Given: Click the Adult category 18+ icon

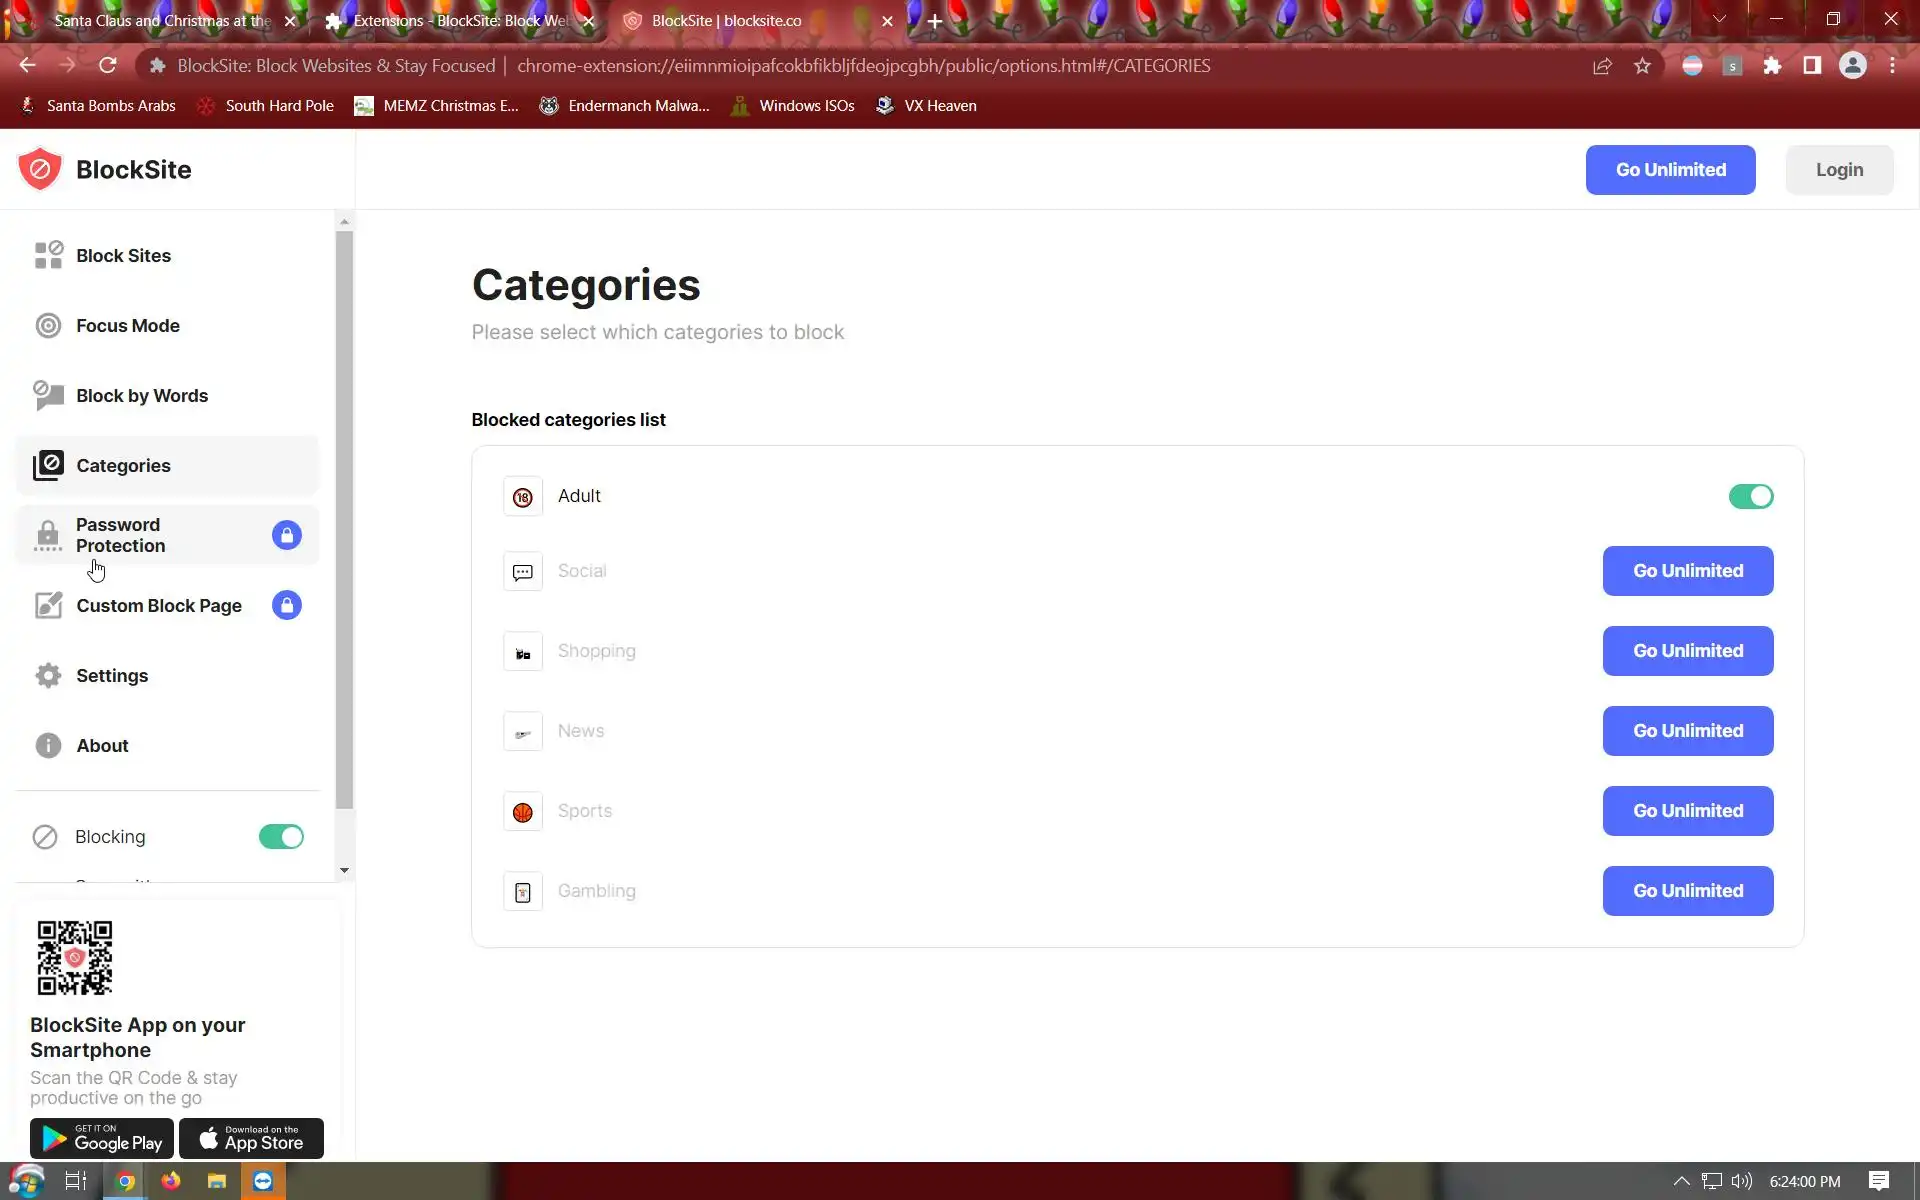Looking at the screenshot, I should tap(522, 497).
